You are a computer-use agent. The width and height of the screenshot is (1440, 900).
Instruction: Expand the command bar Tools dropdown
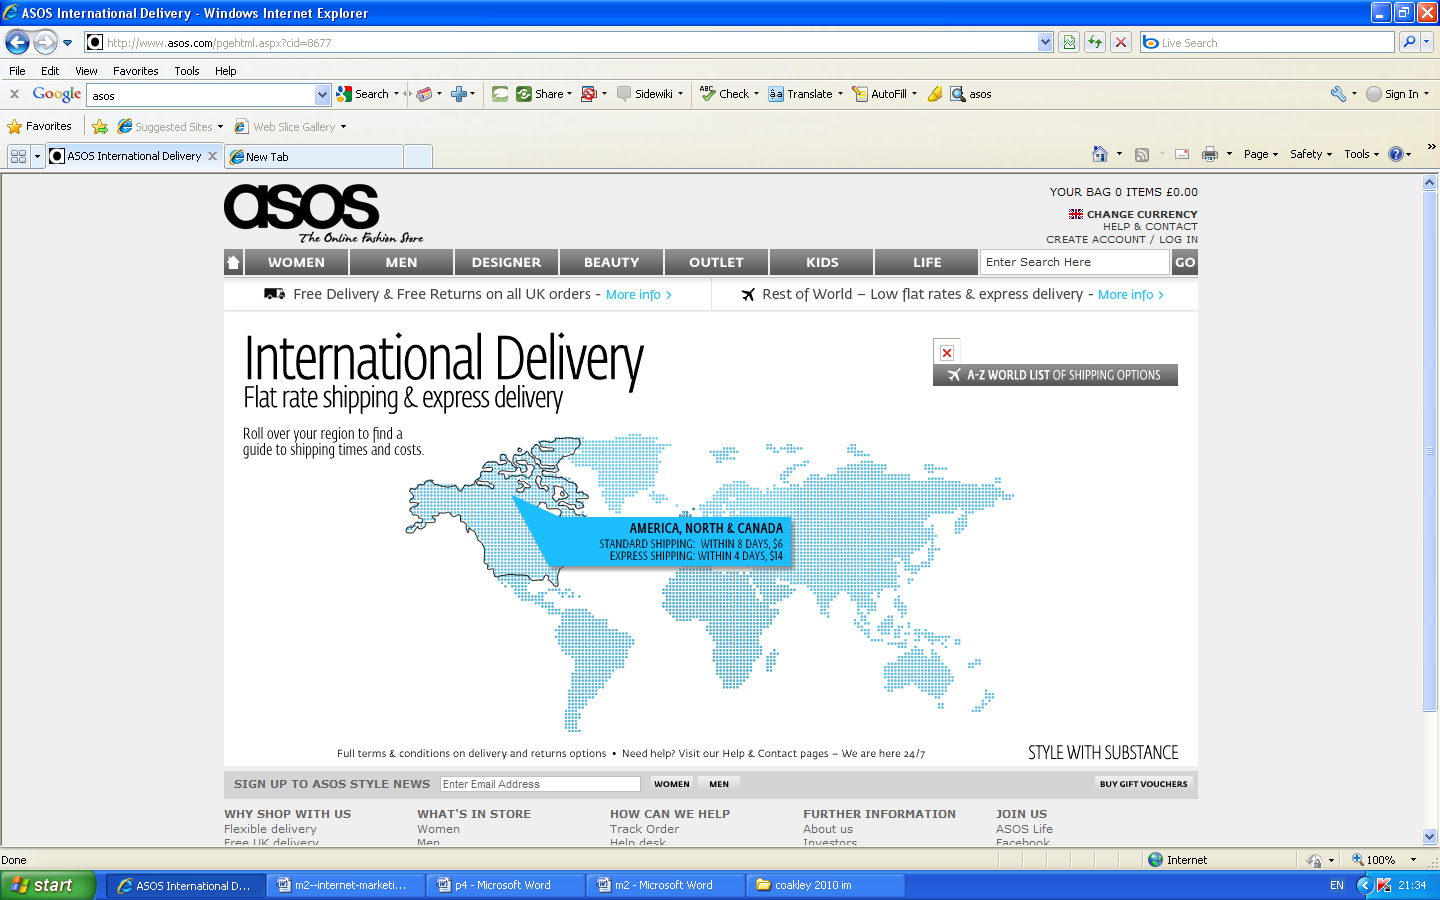pyautogui.click(x=1361, y=154)
